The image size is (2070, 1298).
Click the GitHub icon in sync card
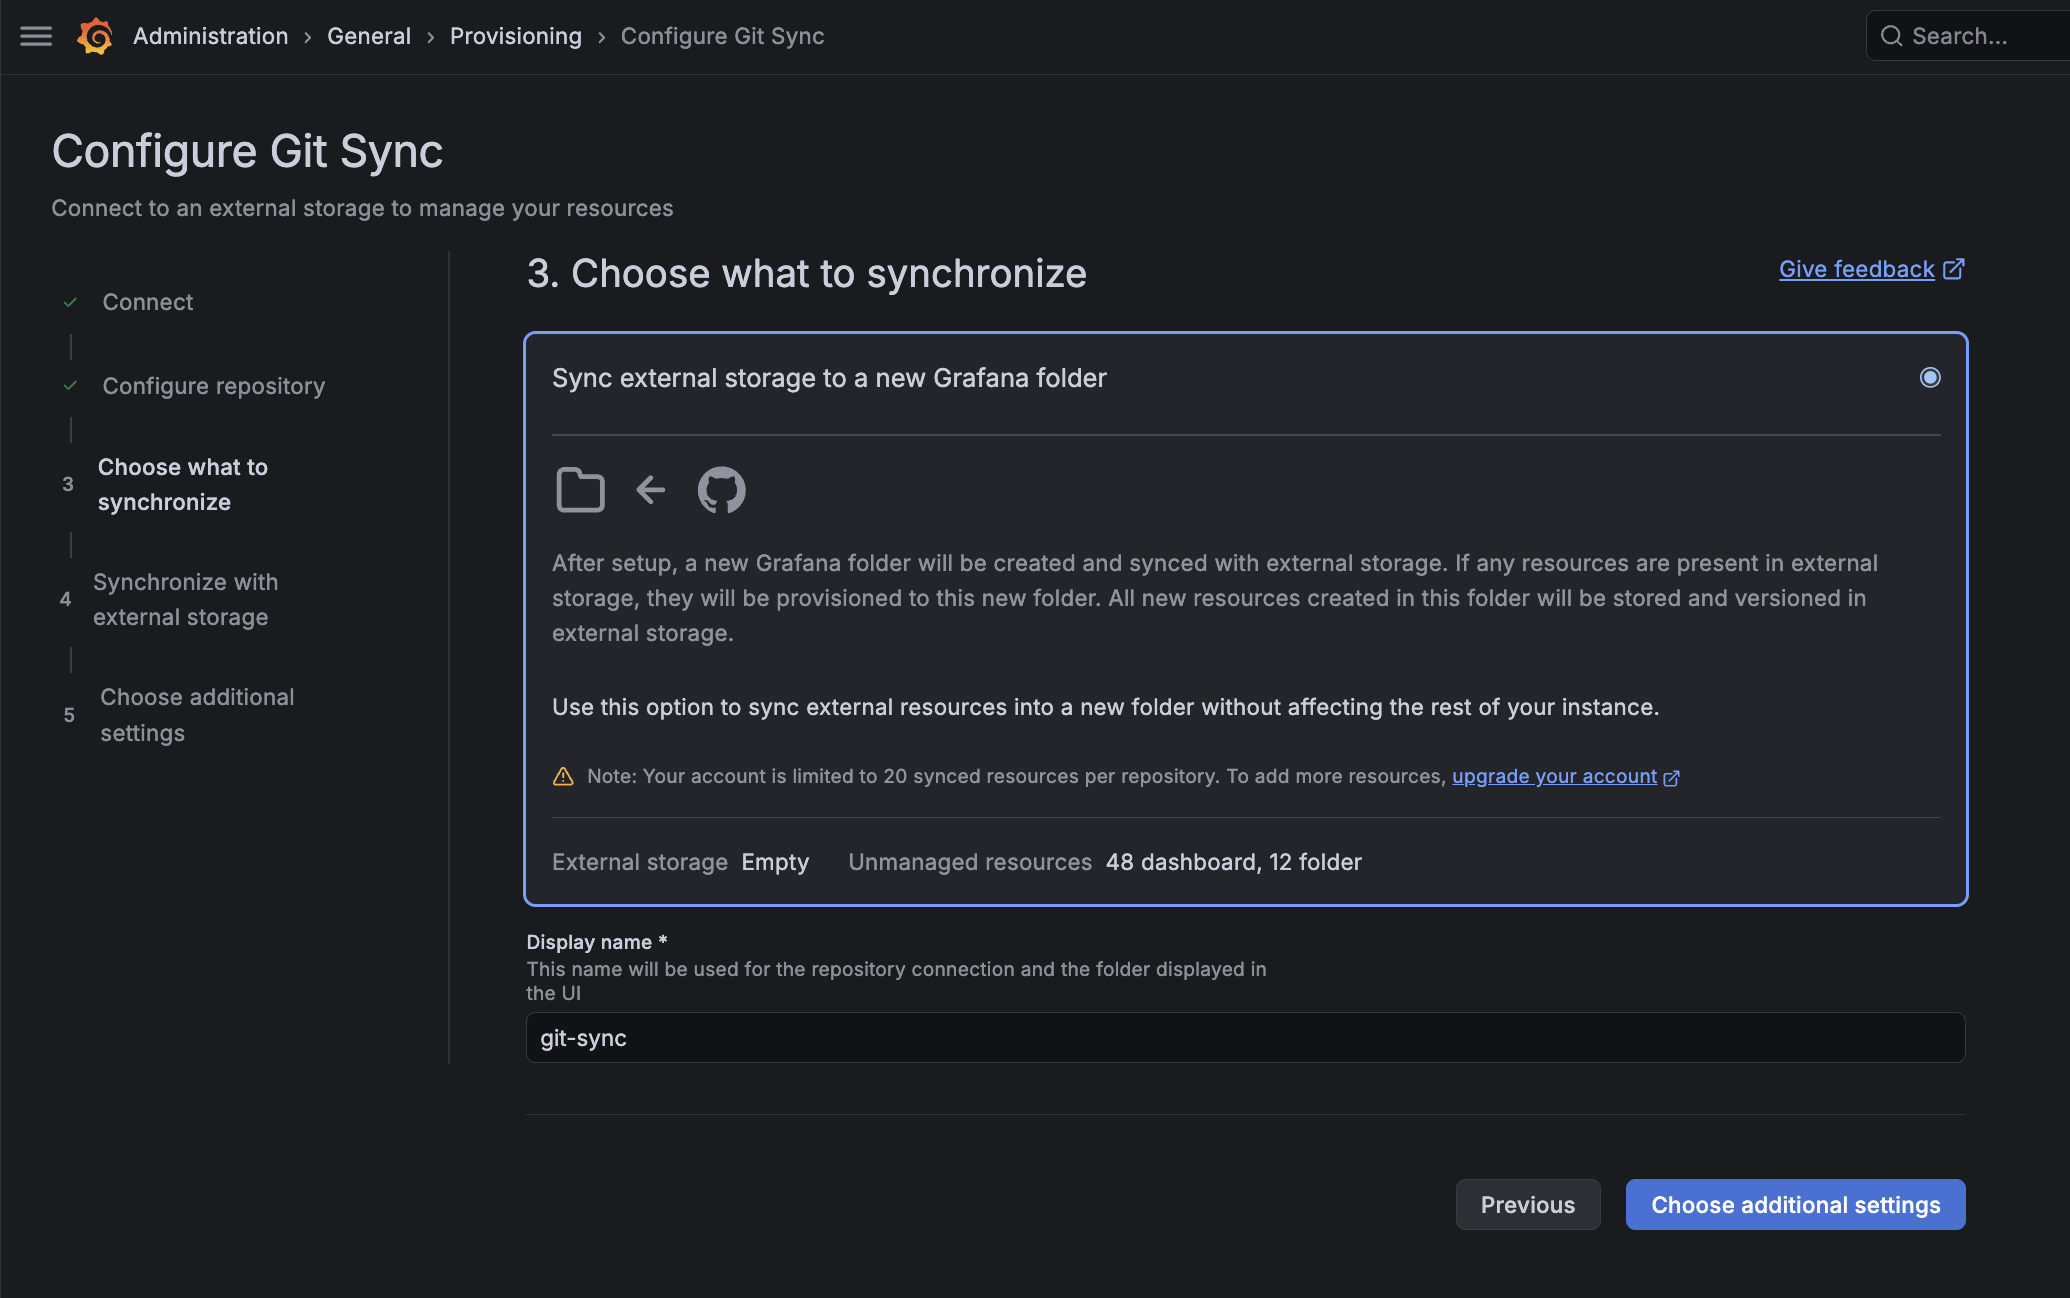[x=721, y=490]
